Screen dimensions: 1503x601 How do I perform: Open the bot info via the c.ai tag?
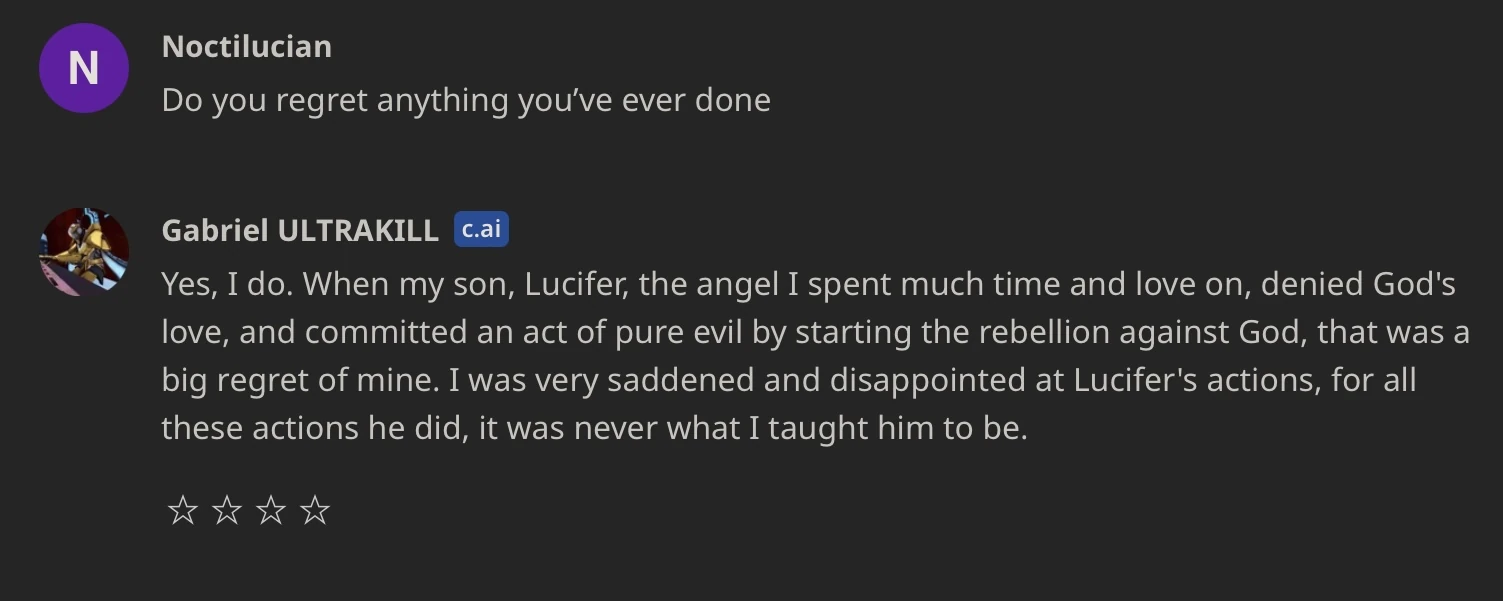[x=481, y=228]
